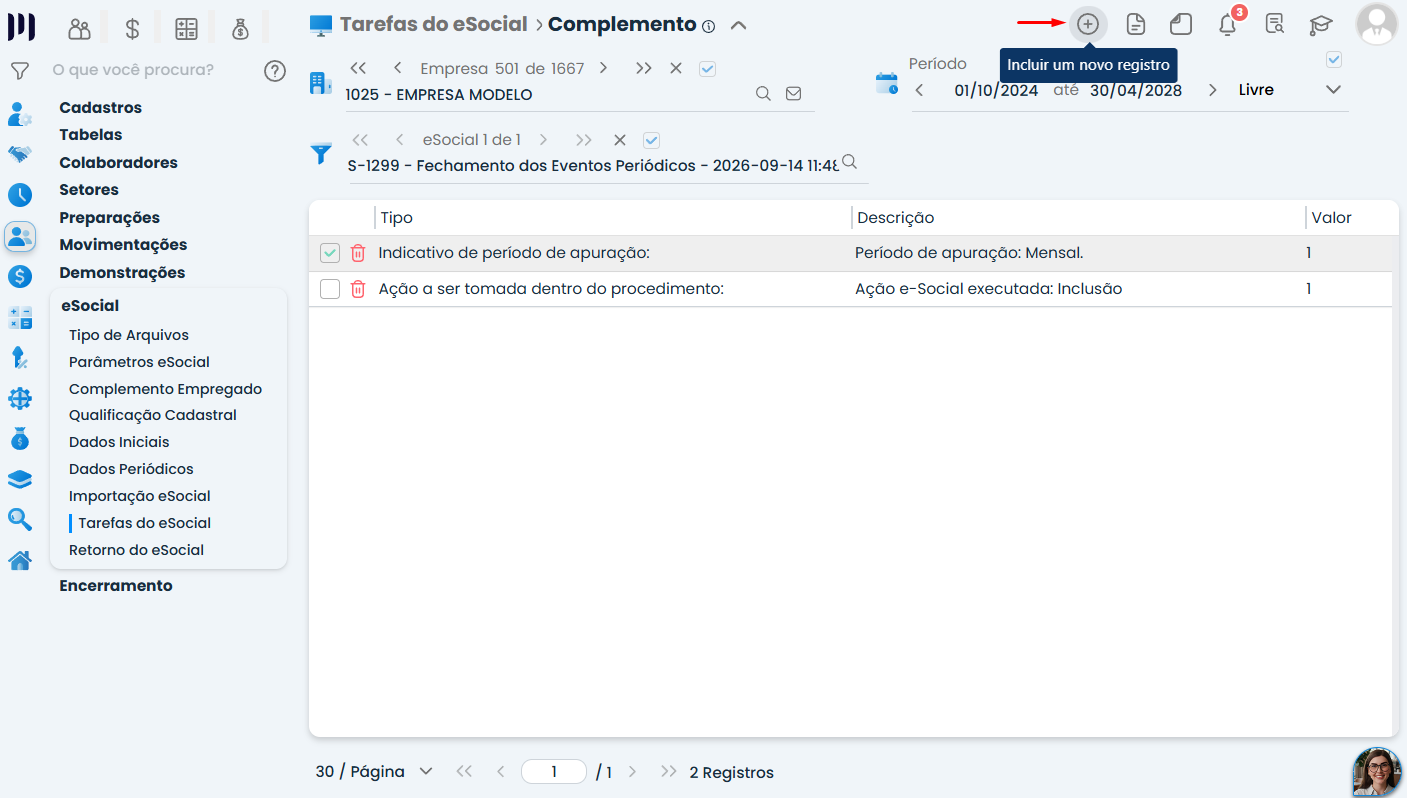
Task: Open the notifications bell with 3 badge
Action: (1228, 25)
